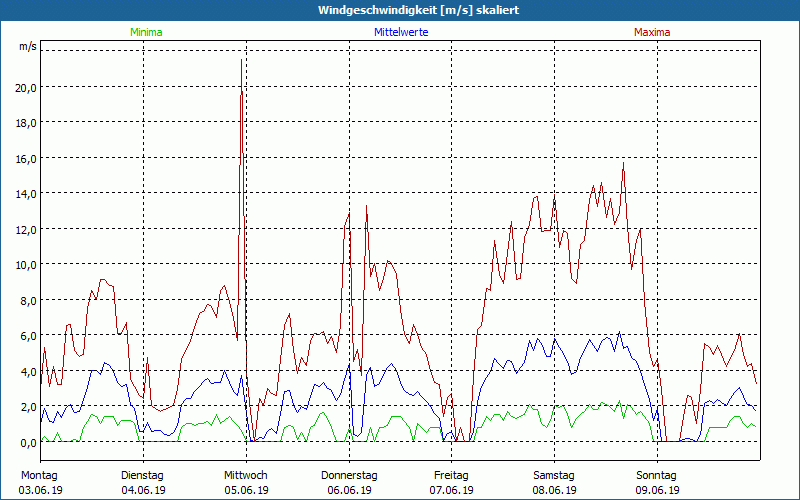Click the green 'Minima' legend label
Image resolution: width=800 pixels, height=500 pixels.
[146, 32]
